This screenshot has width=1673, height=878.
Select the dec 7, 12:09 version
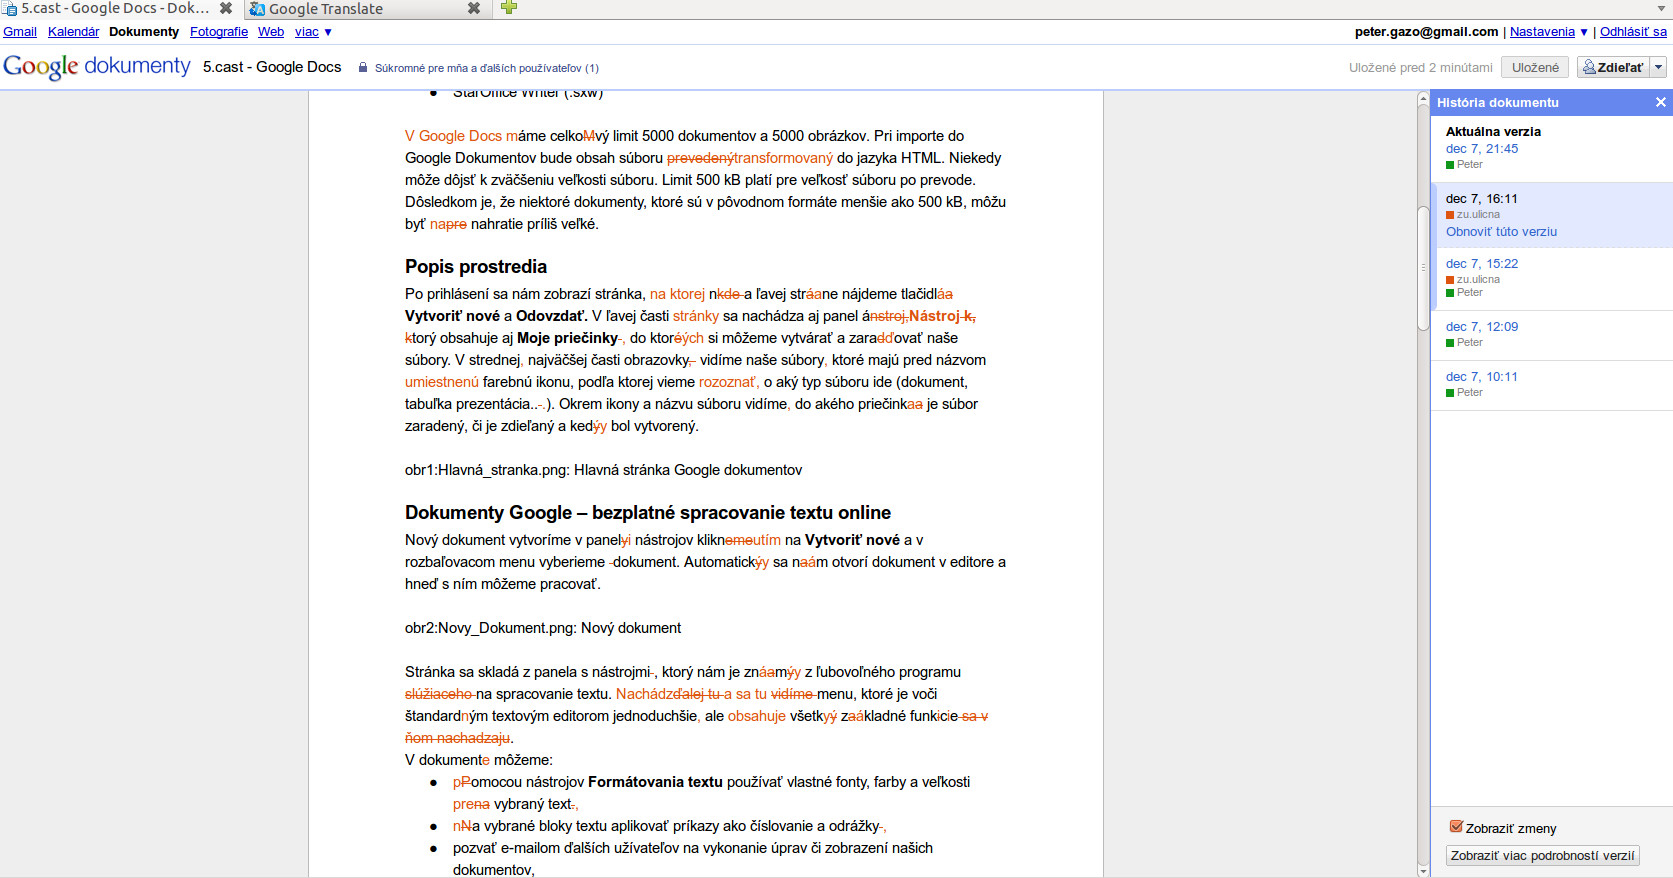[1482, 327]
